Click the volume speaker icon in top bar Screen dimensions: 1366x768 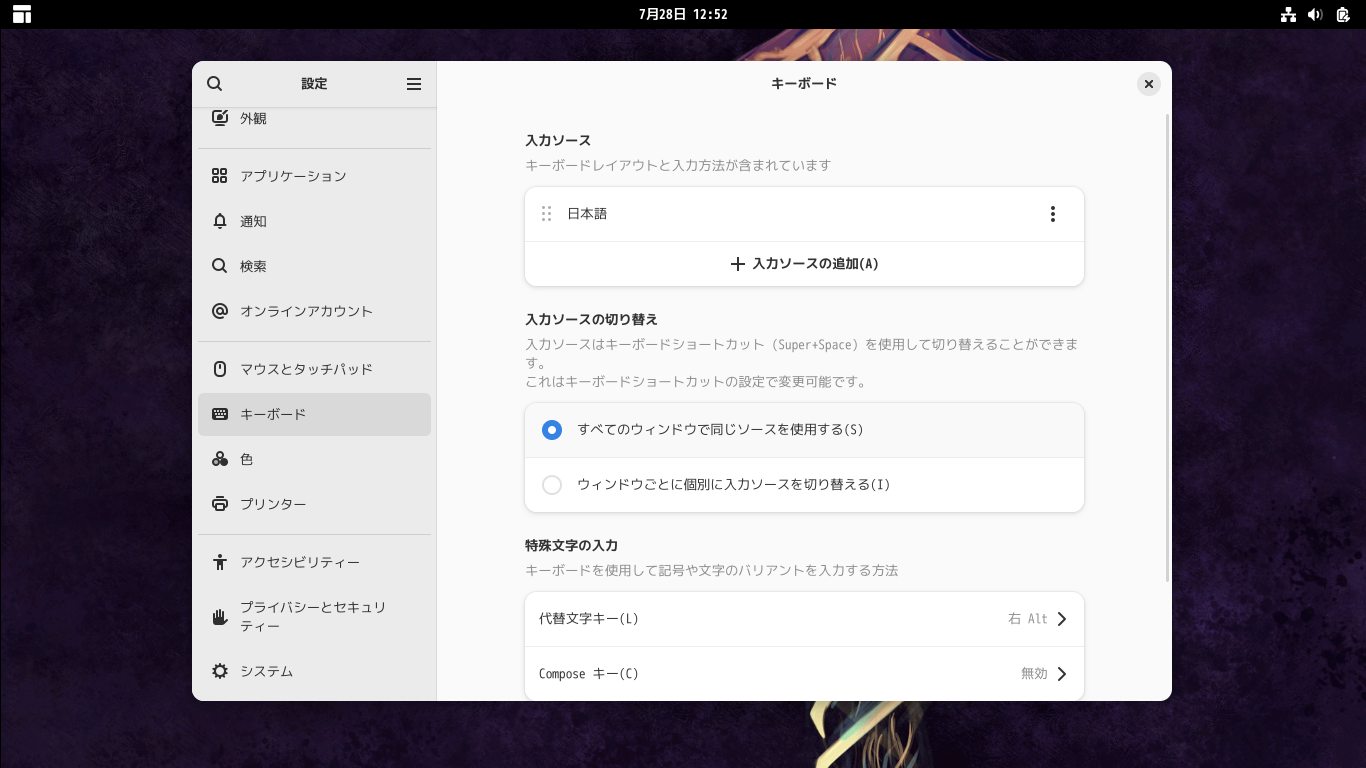[1315, 14]
